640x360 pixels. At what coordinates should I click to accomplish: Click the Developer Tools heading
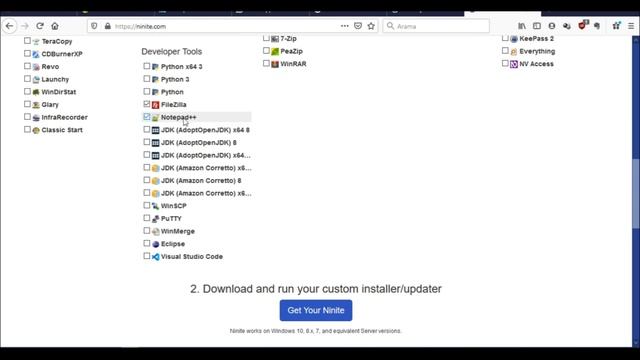171,51
